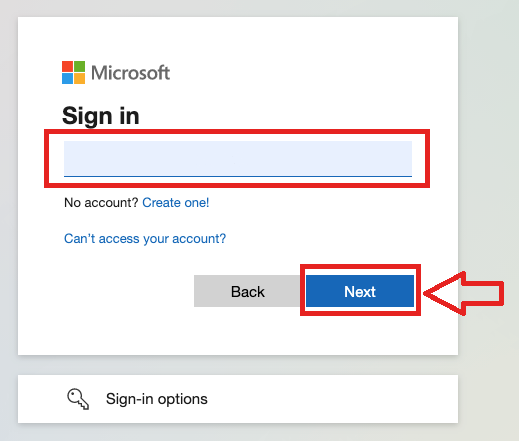
Task: Click the blue square of the Microsoft logo
Action: tap(67, 78)
